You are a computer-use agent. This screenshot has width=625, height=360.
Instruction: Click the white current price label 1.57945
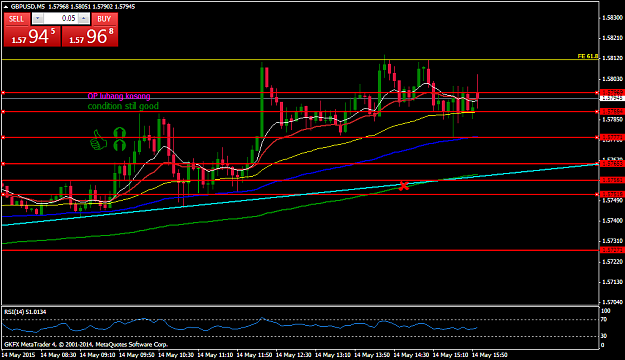(x=612, y=98)
